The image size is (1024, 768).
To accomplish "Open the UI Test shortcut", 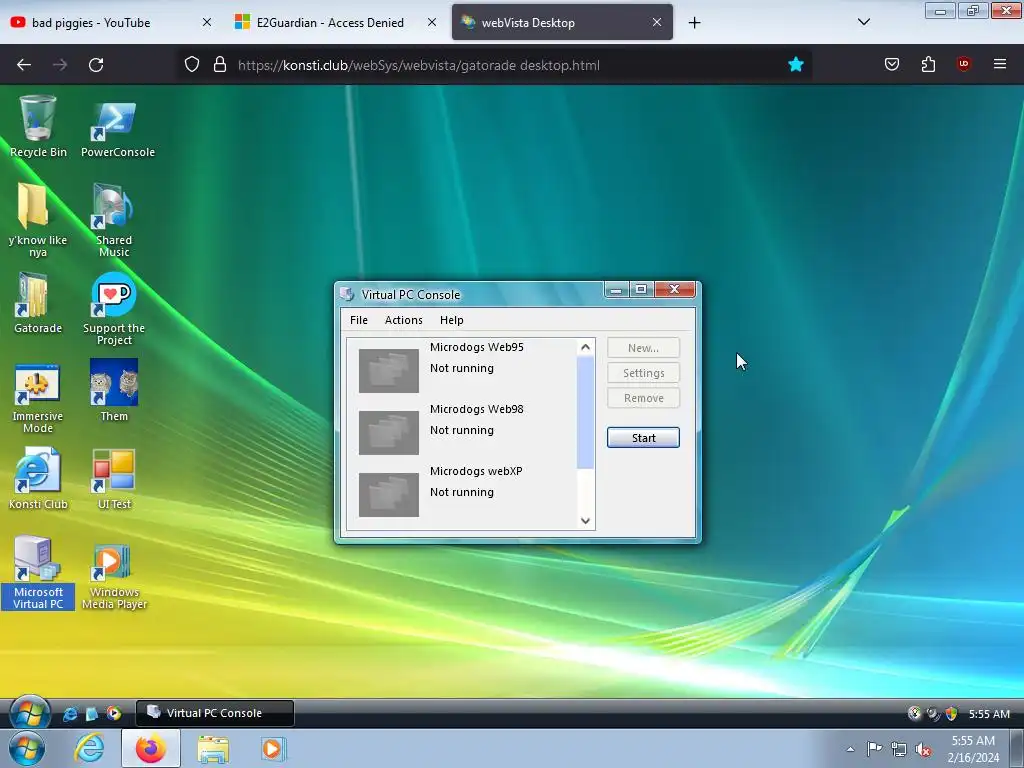I will click(114, 479).
